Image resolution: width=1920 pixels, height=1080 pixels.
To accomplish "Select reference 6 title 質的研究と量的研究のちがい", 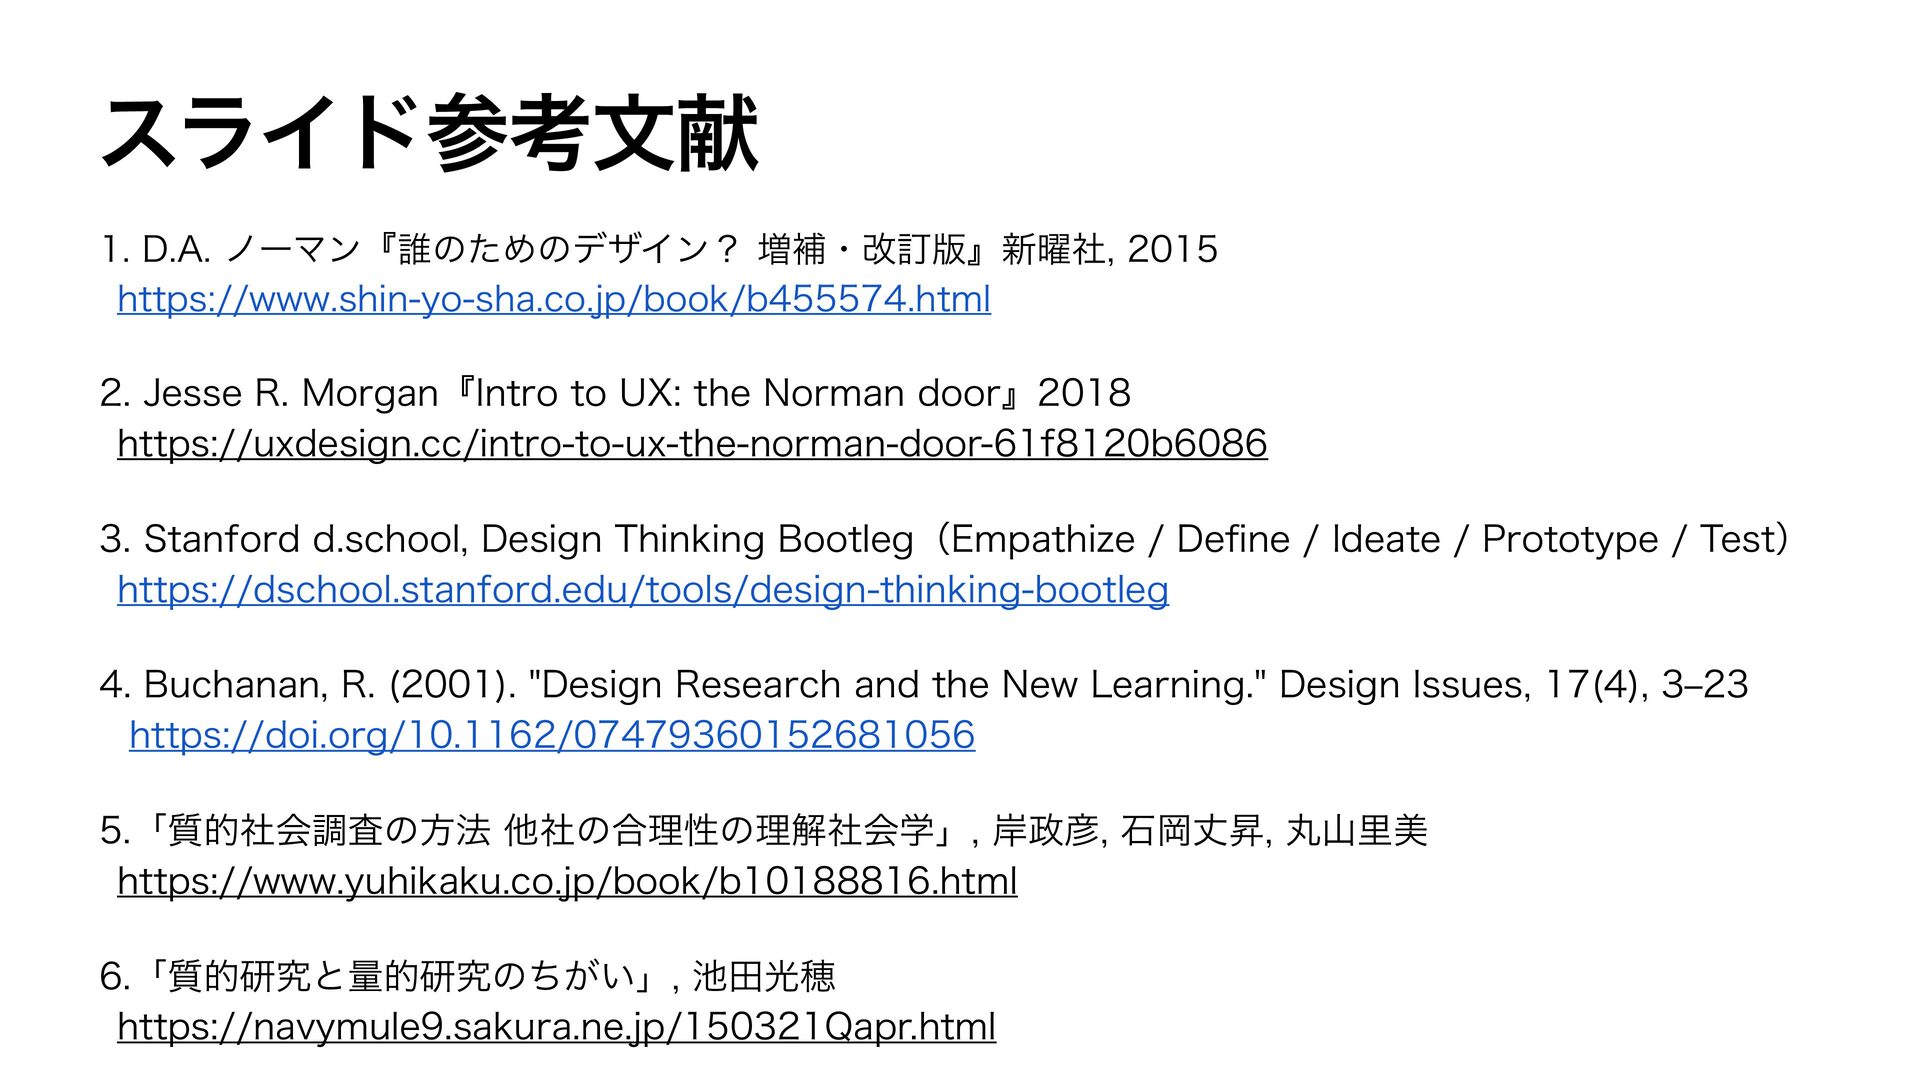I will 402,976.
